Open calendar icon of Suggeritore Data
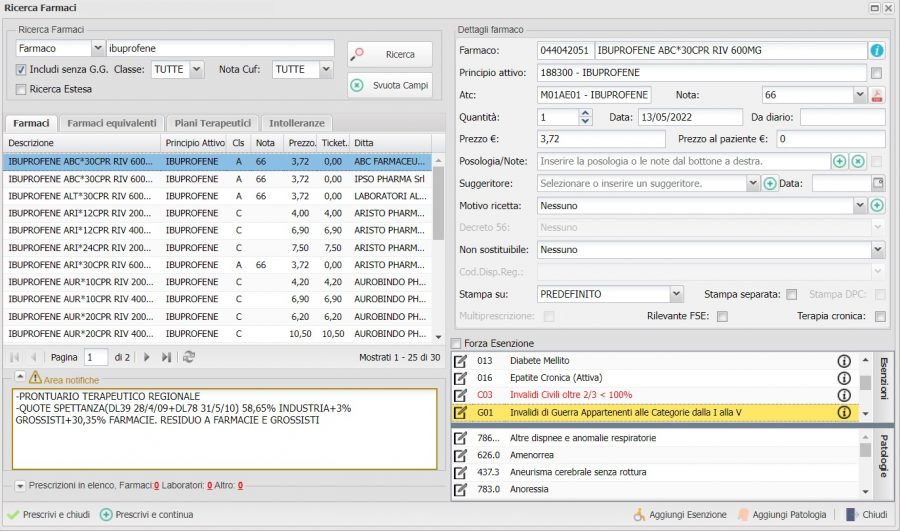This screenshot has width=900, height=531. coord(878,183)
